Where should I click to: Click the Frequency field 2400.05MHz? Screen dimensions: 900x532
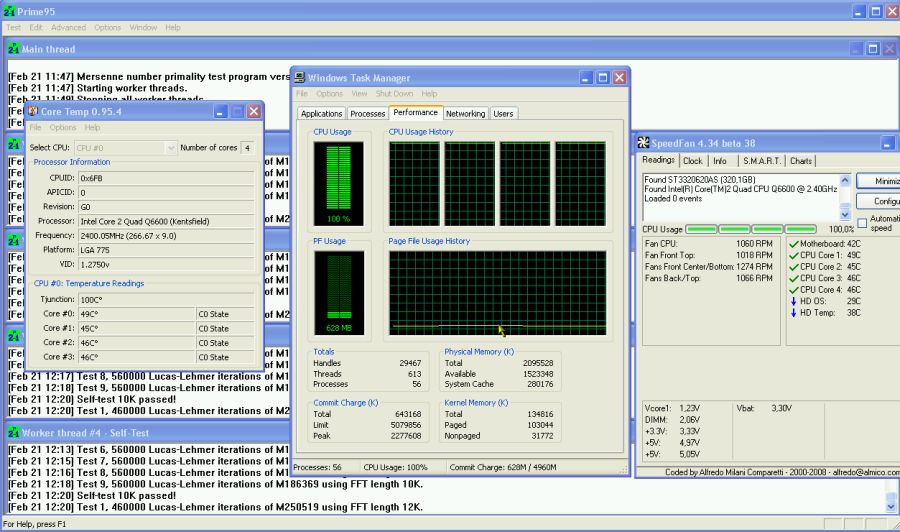pyautogui.click(x=166, y=235)
